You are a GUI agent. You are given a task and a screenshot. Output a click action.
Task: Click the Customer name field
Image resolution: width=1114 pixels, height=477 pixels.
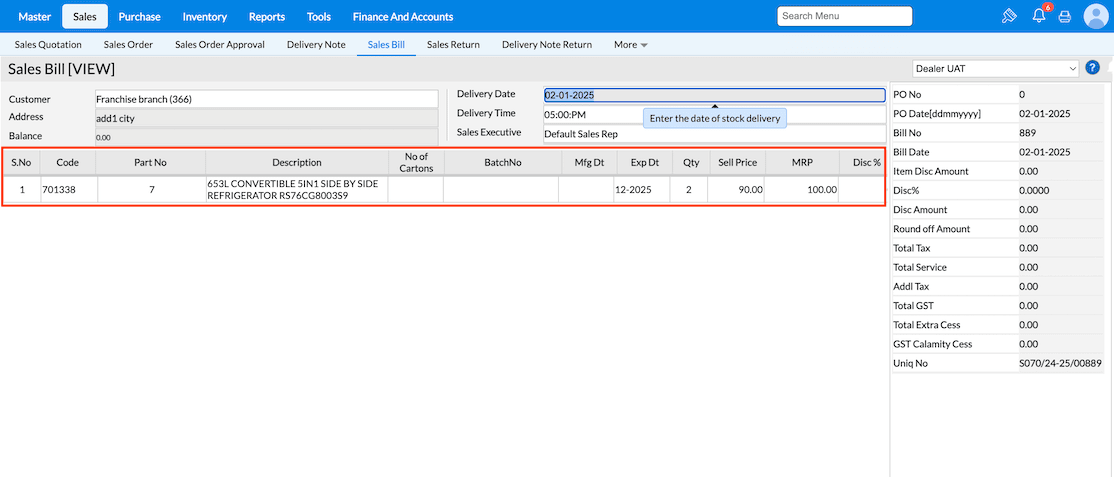266,99
